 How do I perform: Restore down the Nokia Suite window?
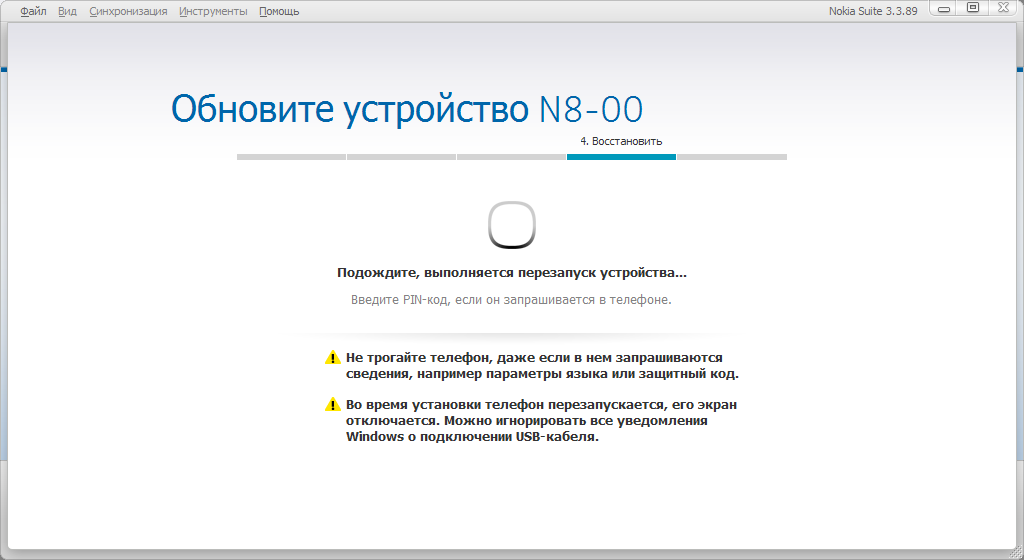973,8
